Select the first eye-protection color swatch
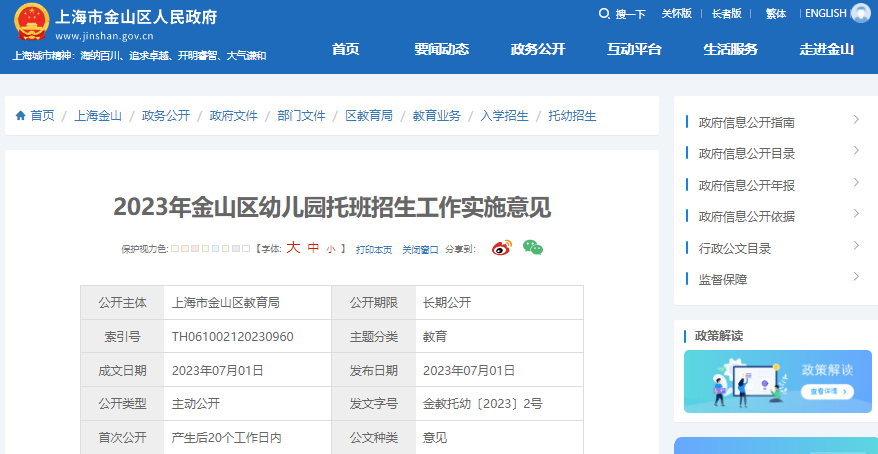Viewport: 878px width, 454px height. point(175,248)
